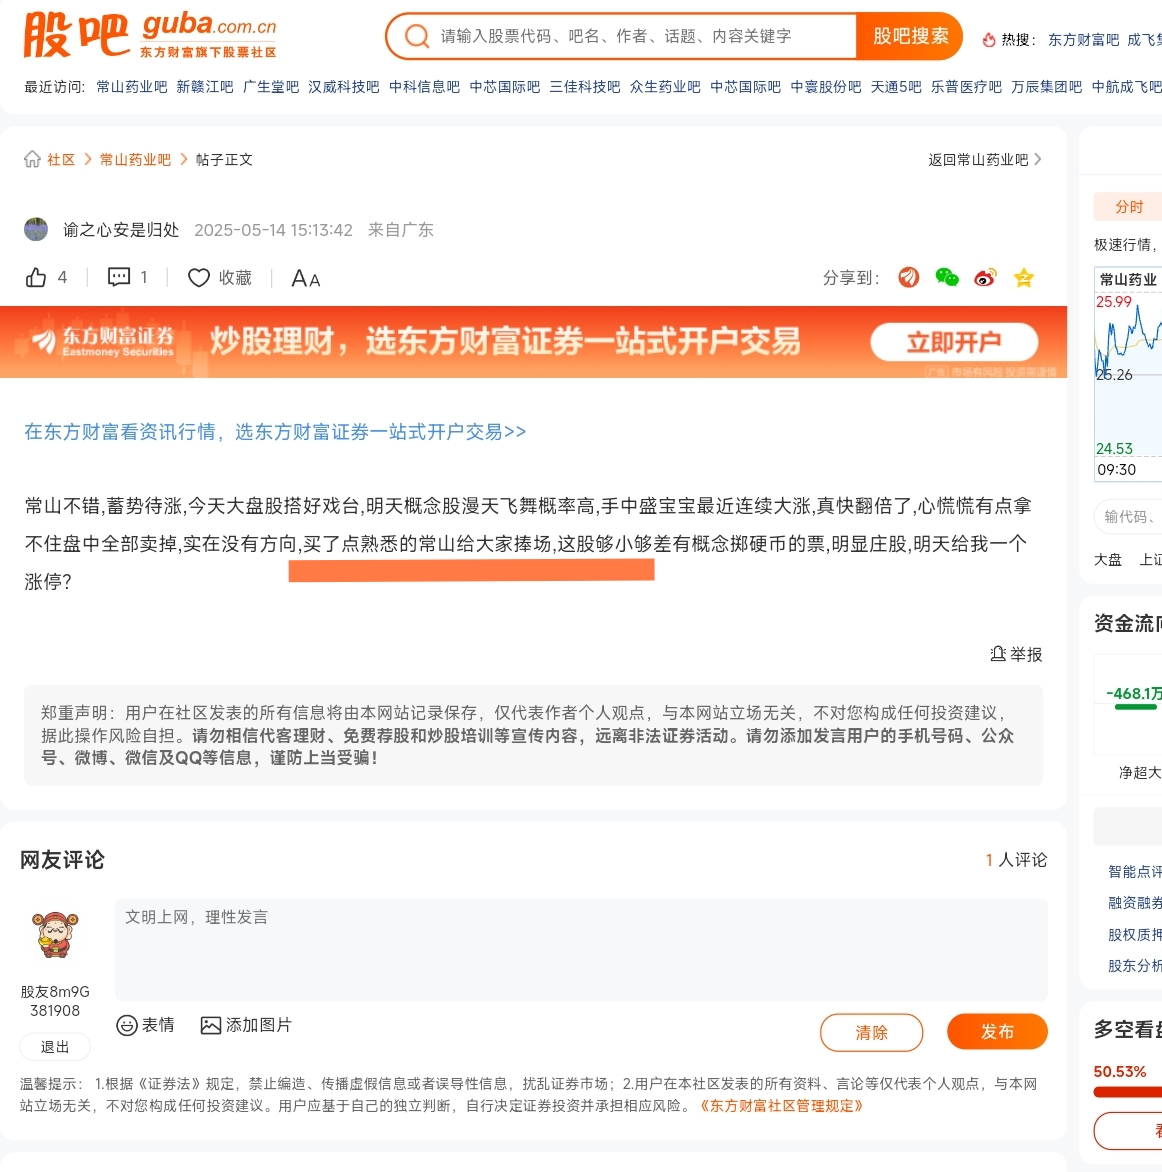Open recently visited 万辰集团吧
The image size is (1162, 1172).
[x=1046, y=87]
